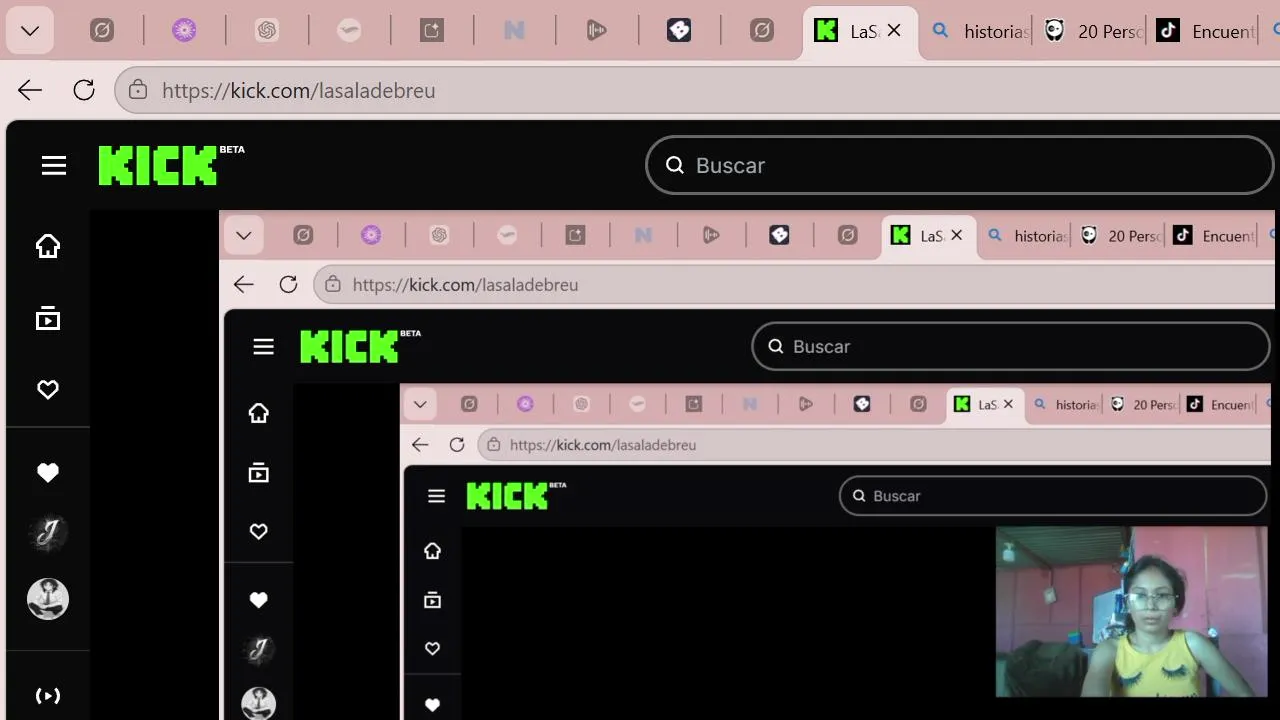This screenshot has height=720, width=1280.
Task: Click the innermost mirrored Kick hamburger icon
Action: coord(436,496)
